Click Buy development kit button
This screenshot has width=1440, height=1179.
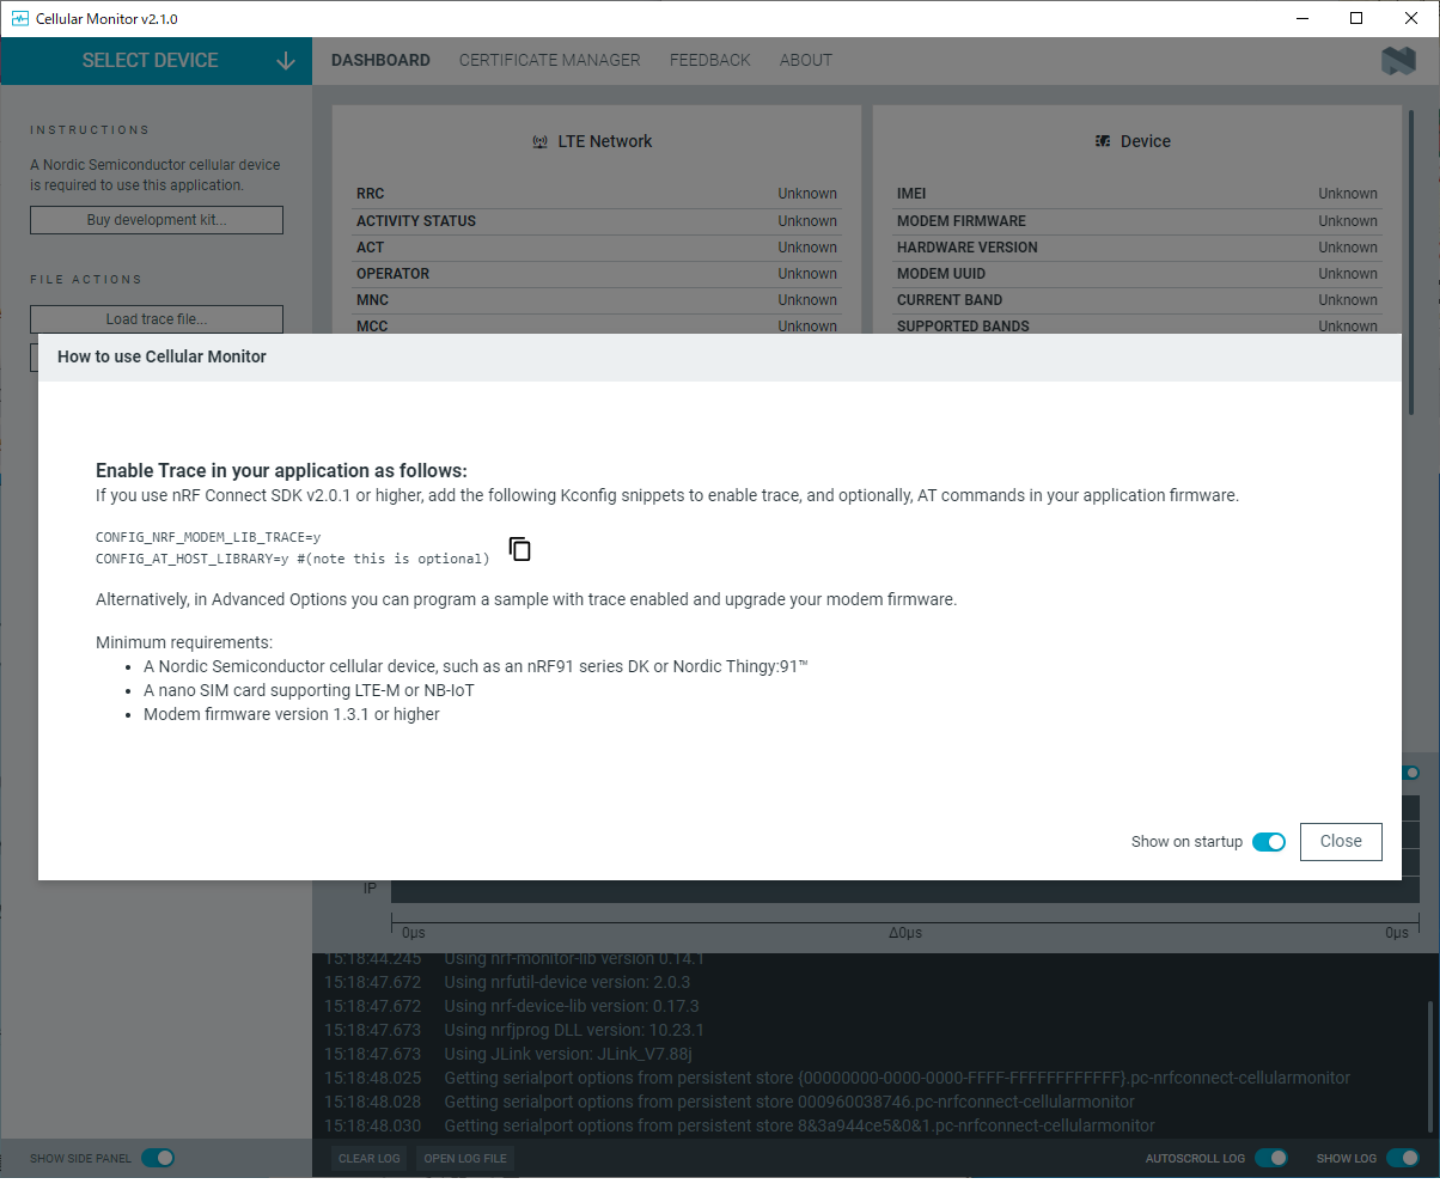coord(156,220)
